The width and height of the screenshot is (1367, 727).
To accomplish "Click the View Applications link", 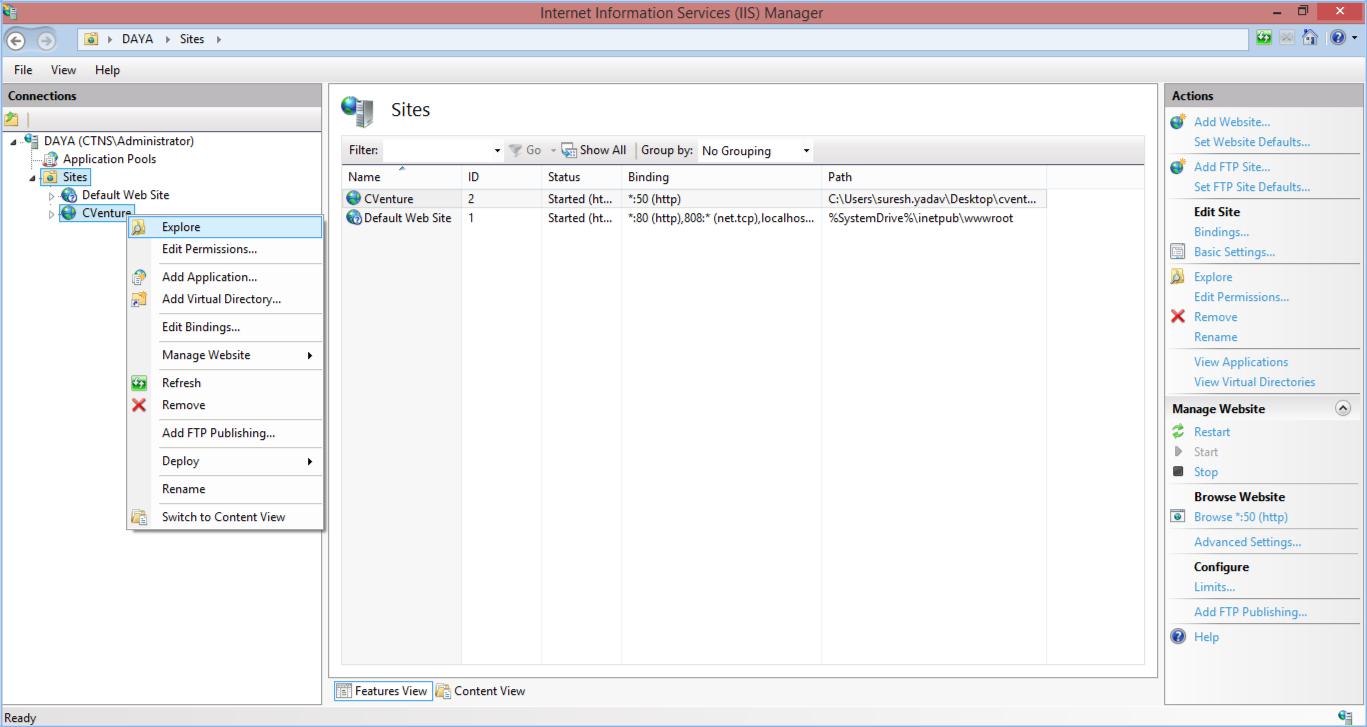I will pos(1241,362).
